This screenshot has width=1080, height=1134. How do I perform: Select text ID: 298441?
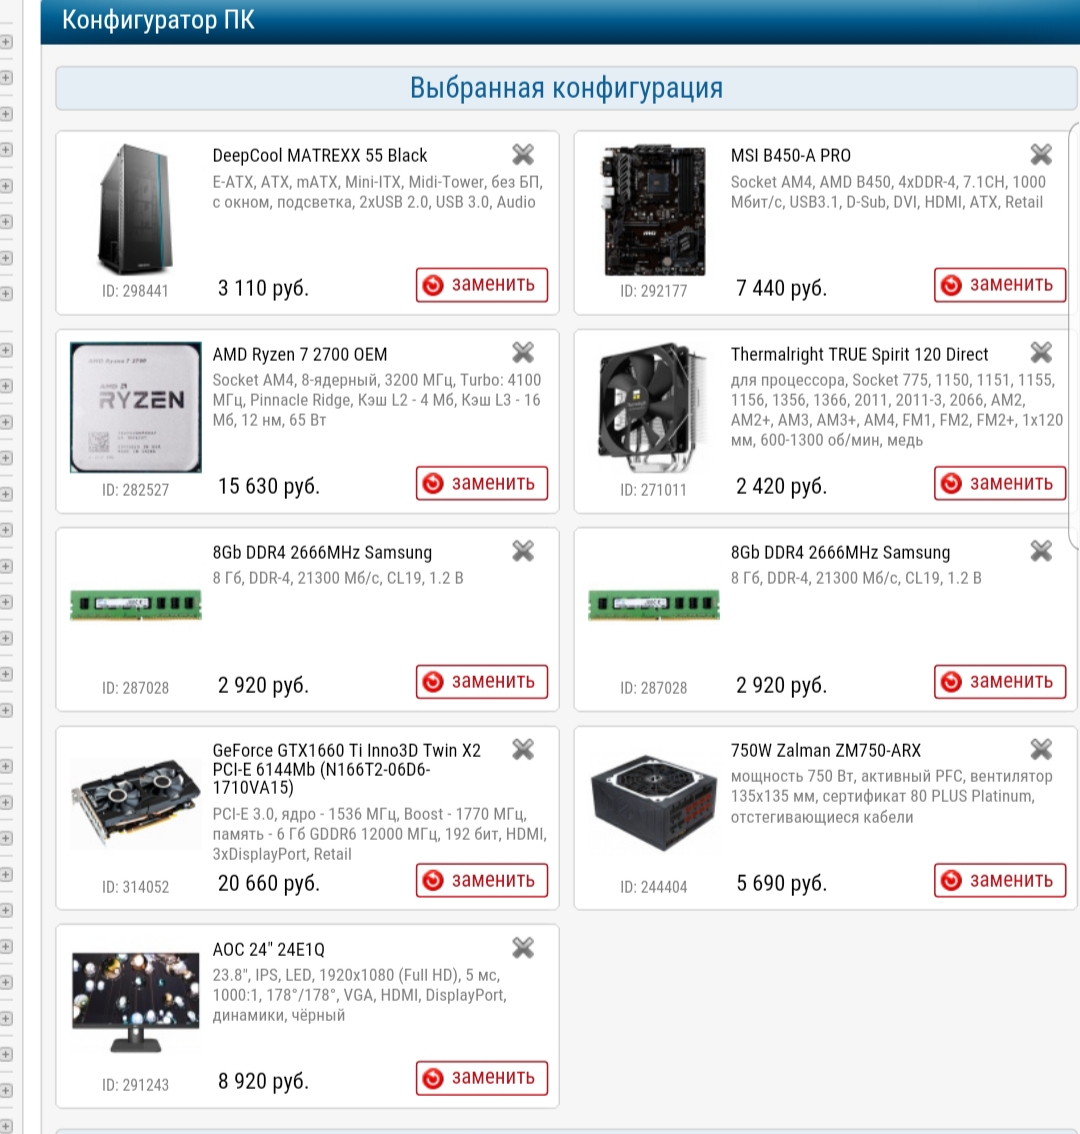(x=135, y=291)
